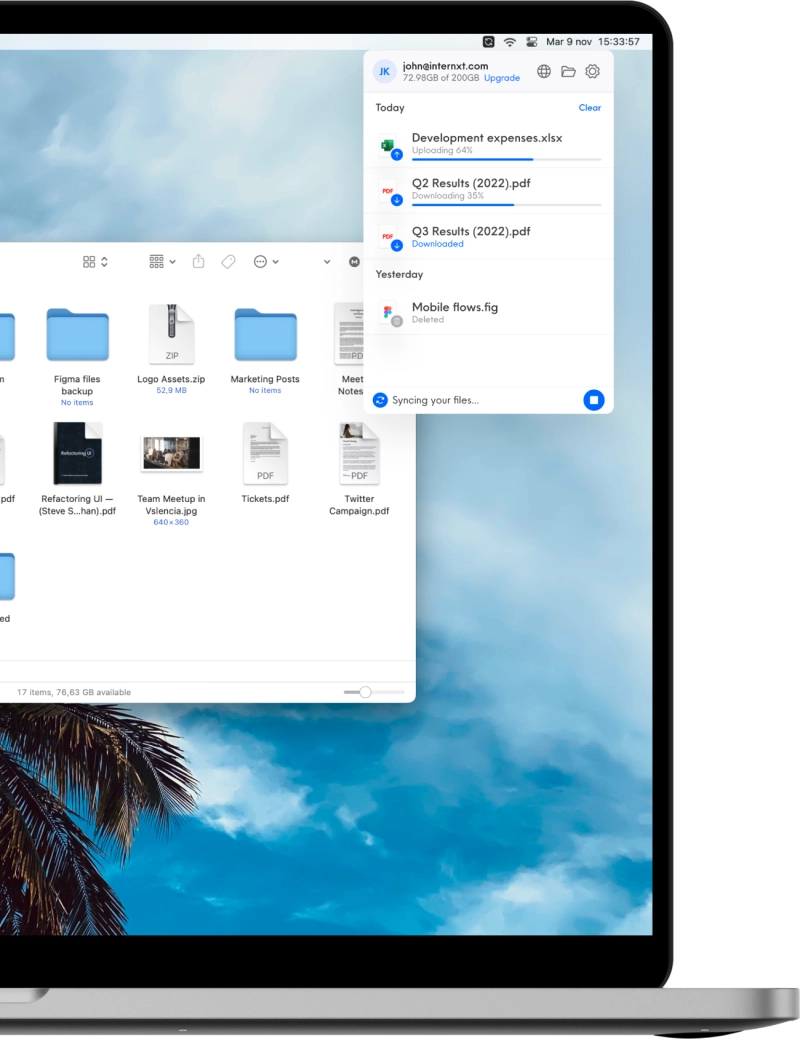The width and height of the screenshot is (800, 1039).
Task: Select the Figma files backup folder
Action: pyautogui.click(x=78, y=335)
